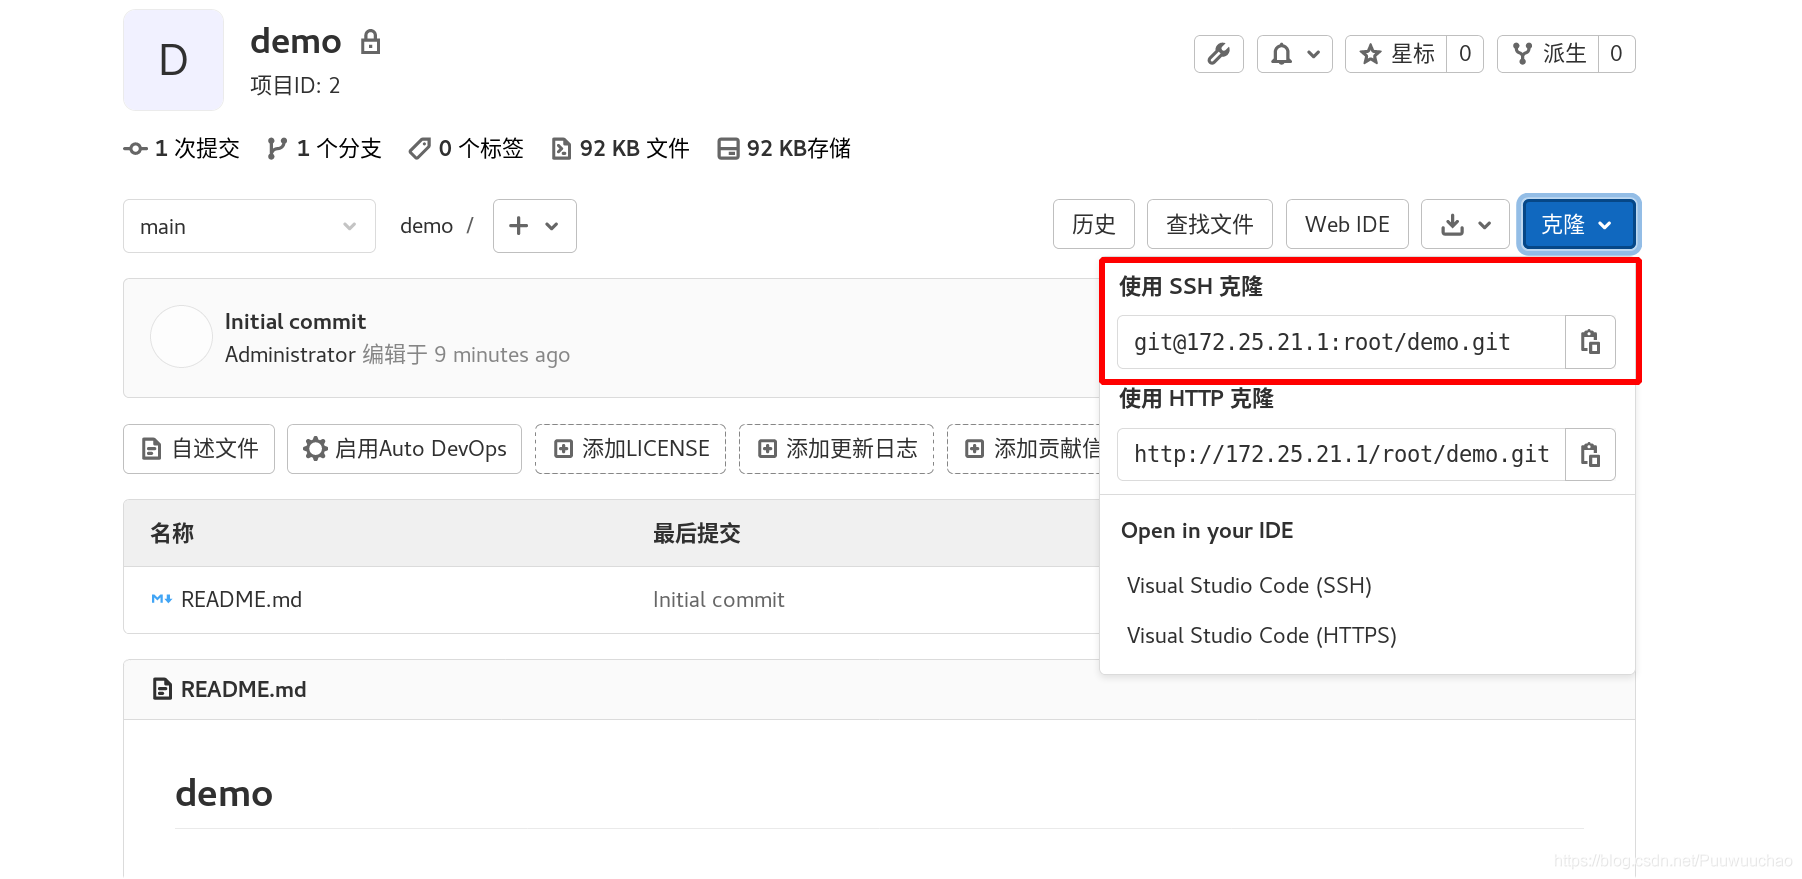Select the SSH clone URL field
Screen dimensions: 1802x879
[x=1341, y=342]
